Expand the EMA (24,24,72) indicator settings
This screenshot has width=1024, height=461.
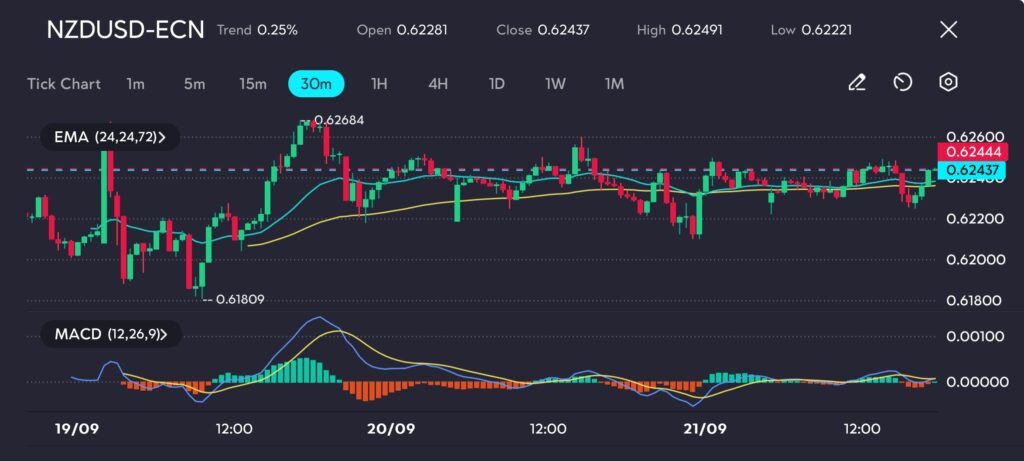[103, 137]
